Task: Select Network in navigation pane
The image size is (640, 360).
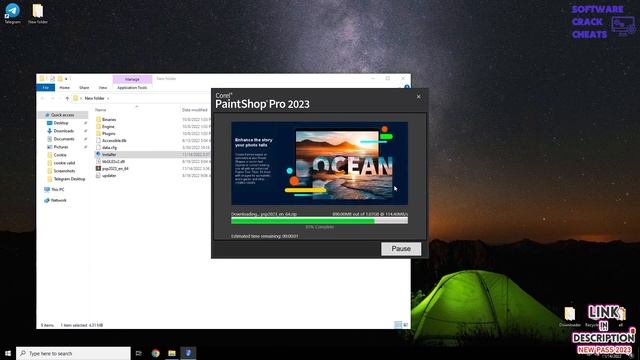Action: pos(58,200)
